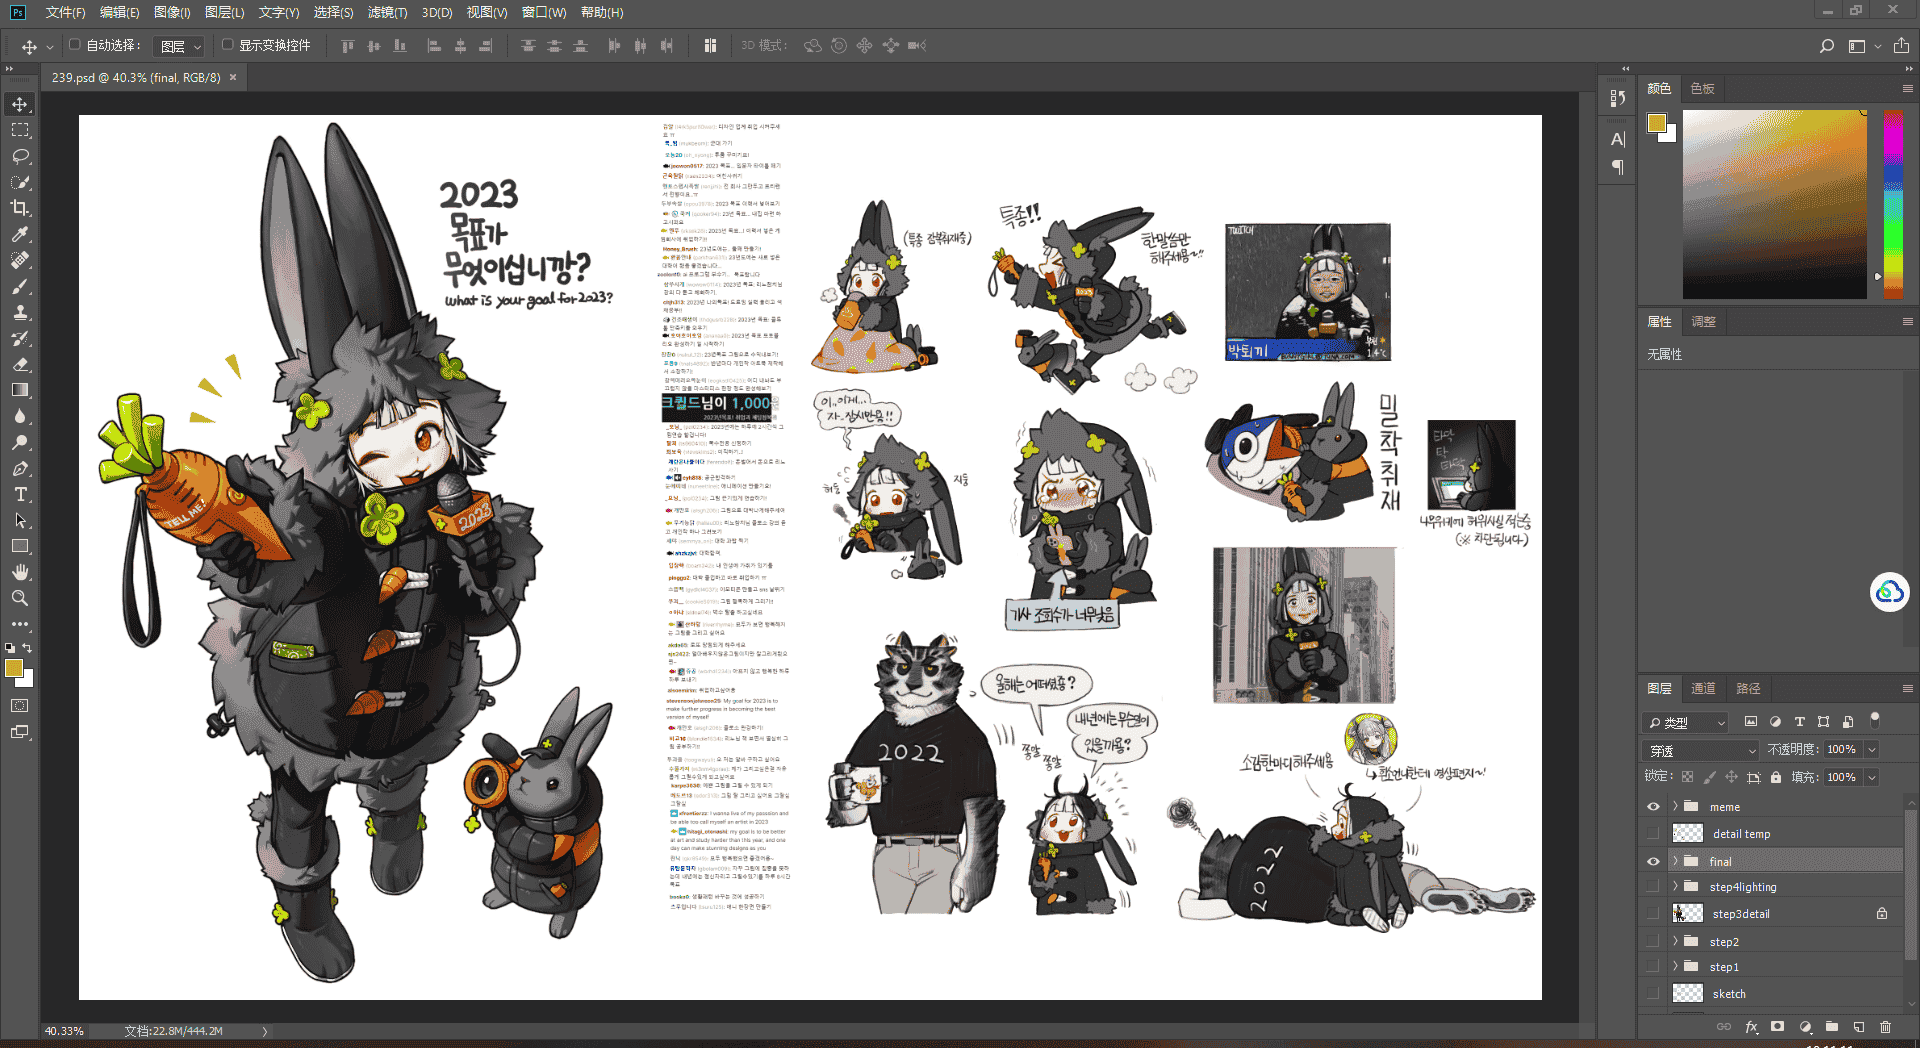
Task: Select the Gradient tool
Action: click(20, 391)
